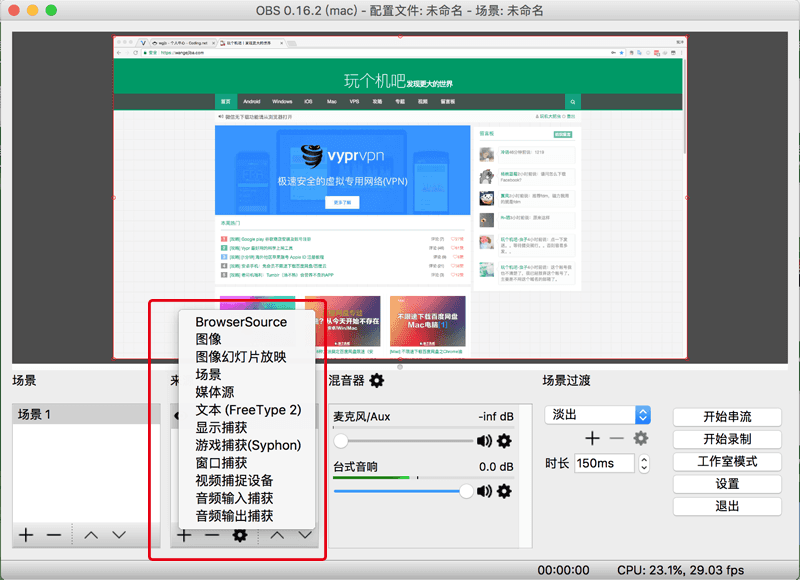Open settings gear for 台式音响 channel
The height and width of the screenshot is (580, 800).
pos(504,491)
